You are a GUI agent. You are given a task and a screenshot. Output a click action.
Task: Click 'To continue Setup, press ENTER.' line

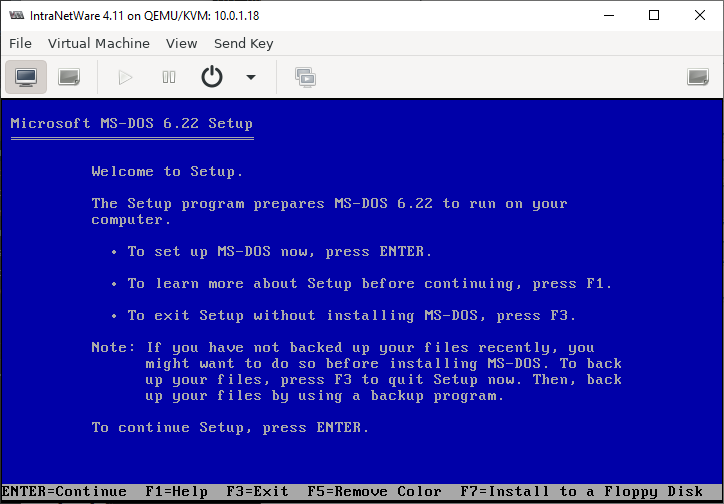point(230,427)
